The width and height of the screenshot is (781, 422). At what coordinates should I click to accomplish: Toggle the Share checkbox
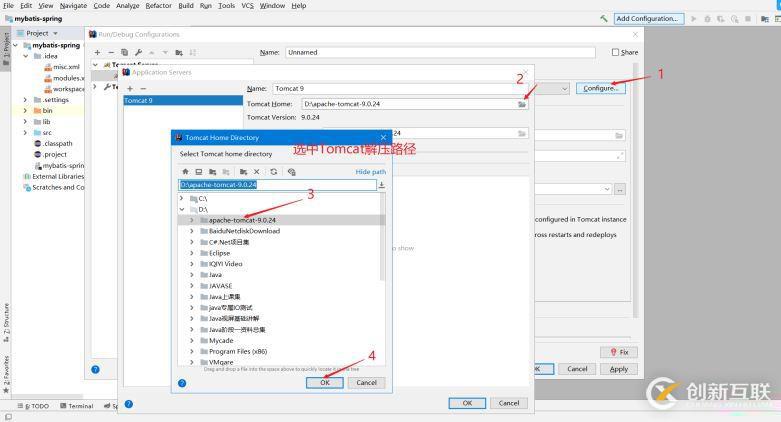(615, 52)
